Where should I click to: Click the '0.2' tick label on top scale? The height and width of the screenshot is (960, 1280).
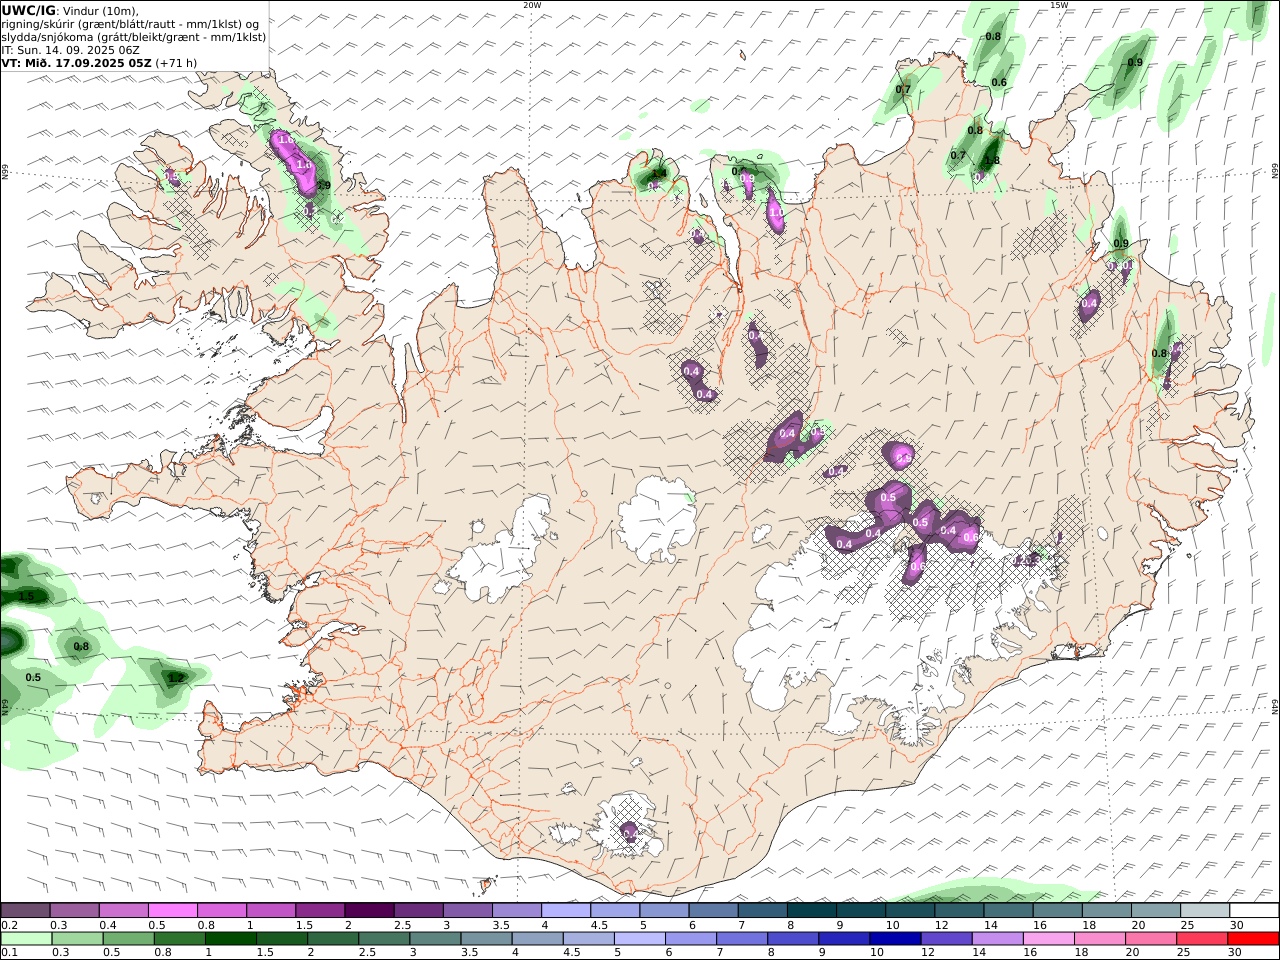(x=8, y=925)
